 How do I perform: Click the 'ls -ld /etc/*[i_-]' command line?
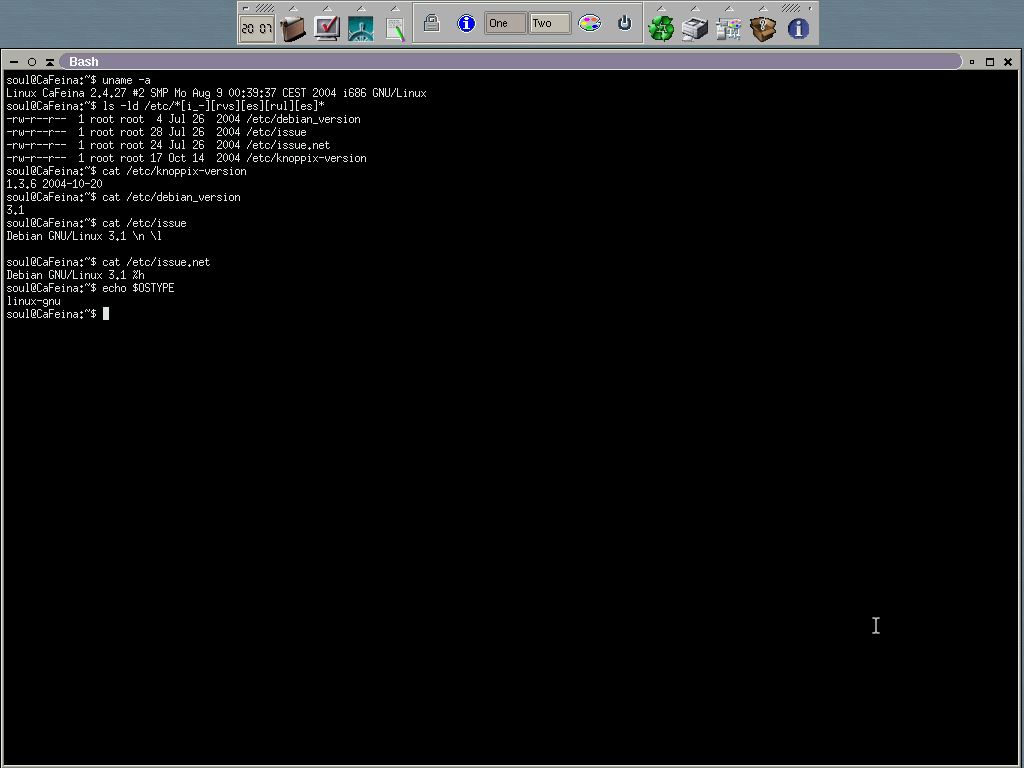click(x=165, y=106)
